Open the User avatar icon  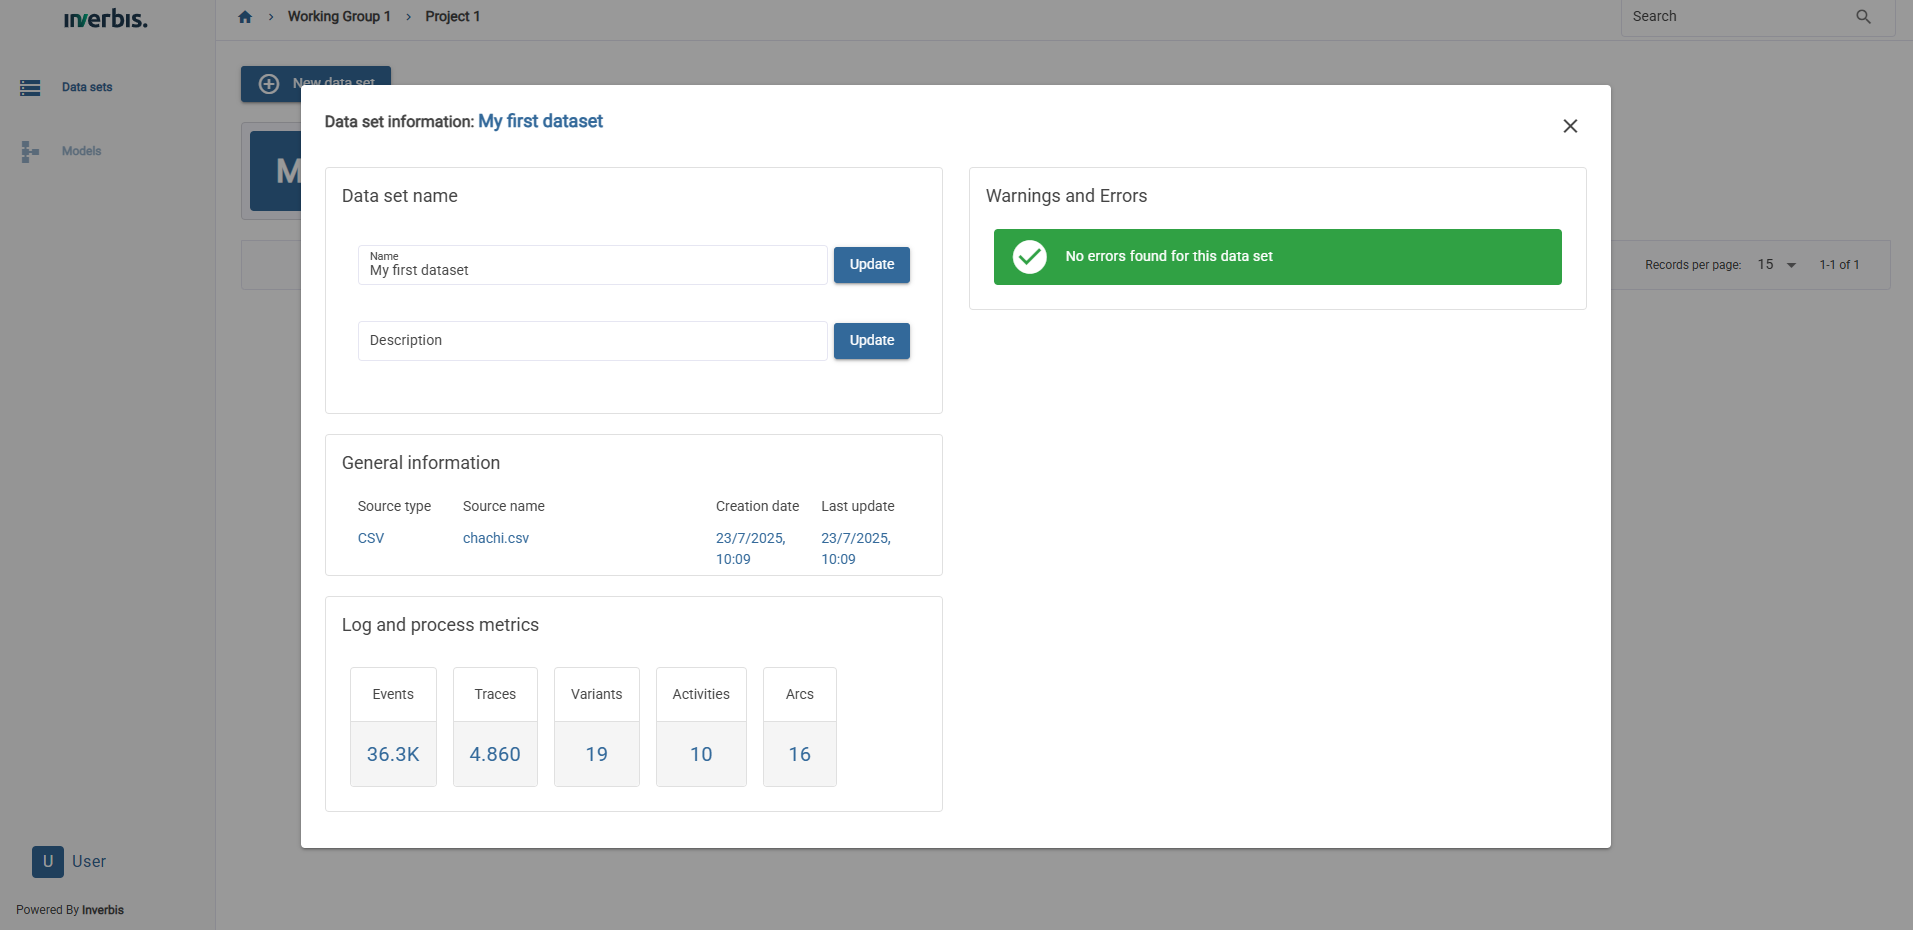(47, 861)
